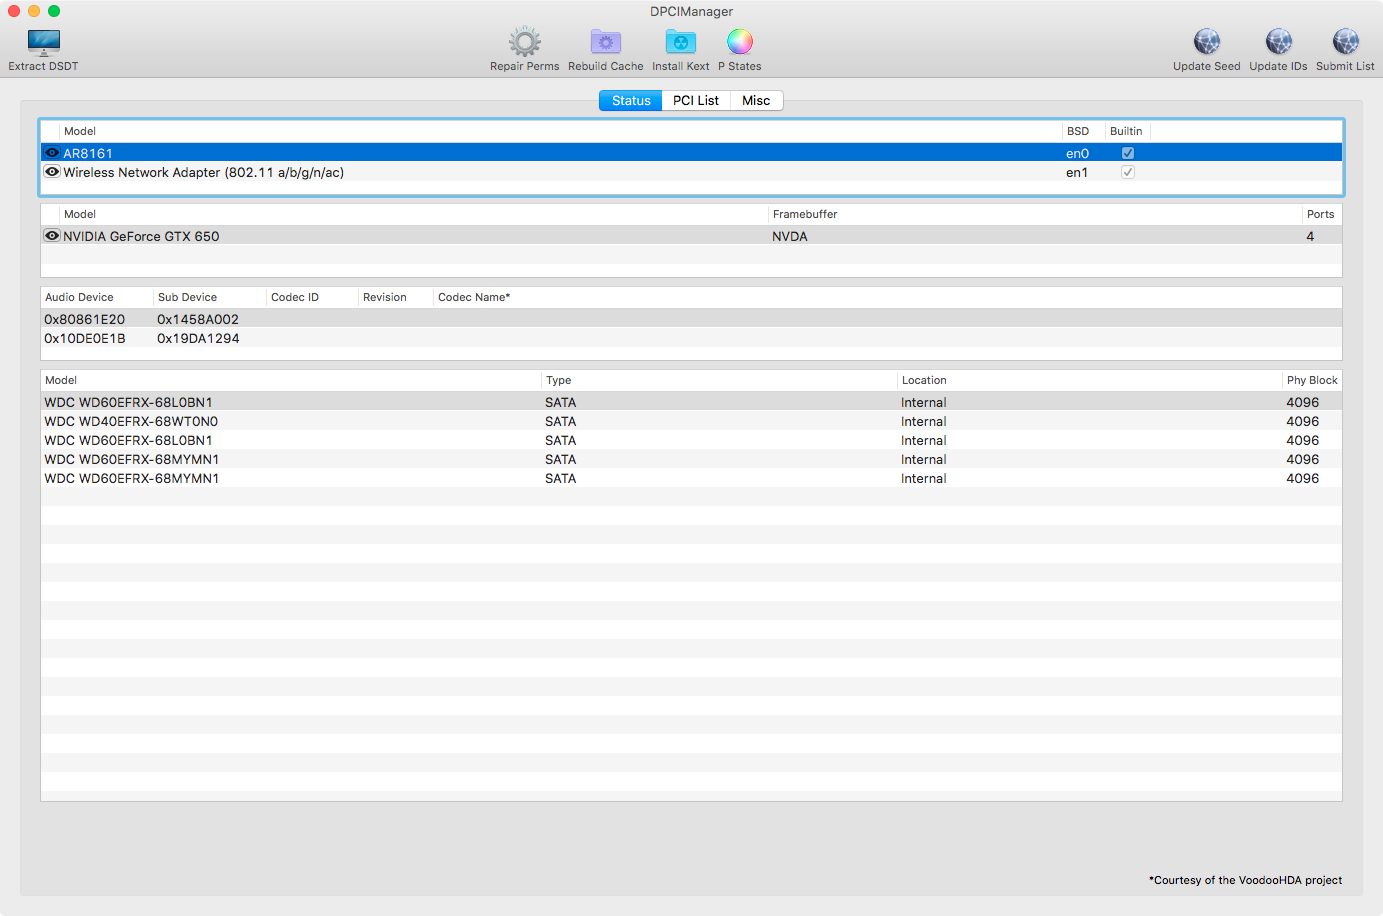The height and width of the screenshot is (916, 1383).
Task: Switch to the PCI List tab
Action: coord(695,101)
